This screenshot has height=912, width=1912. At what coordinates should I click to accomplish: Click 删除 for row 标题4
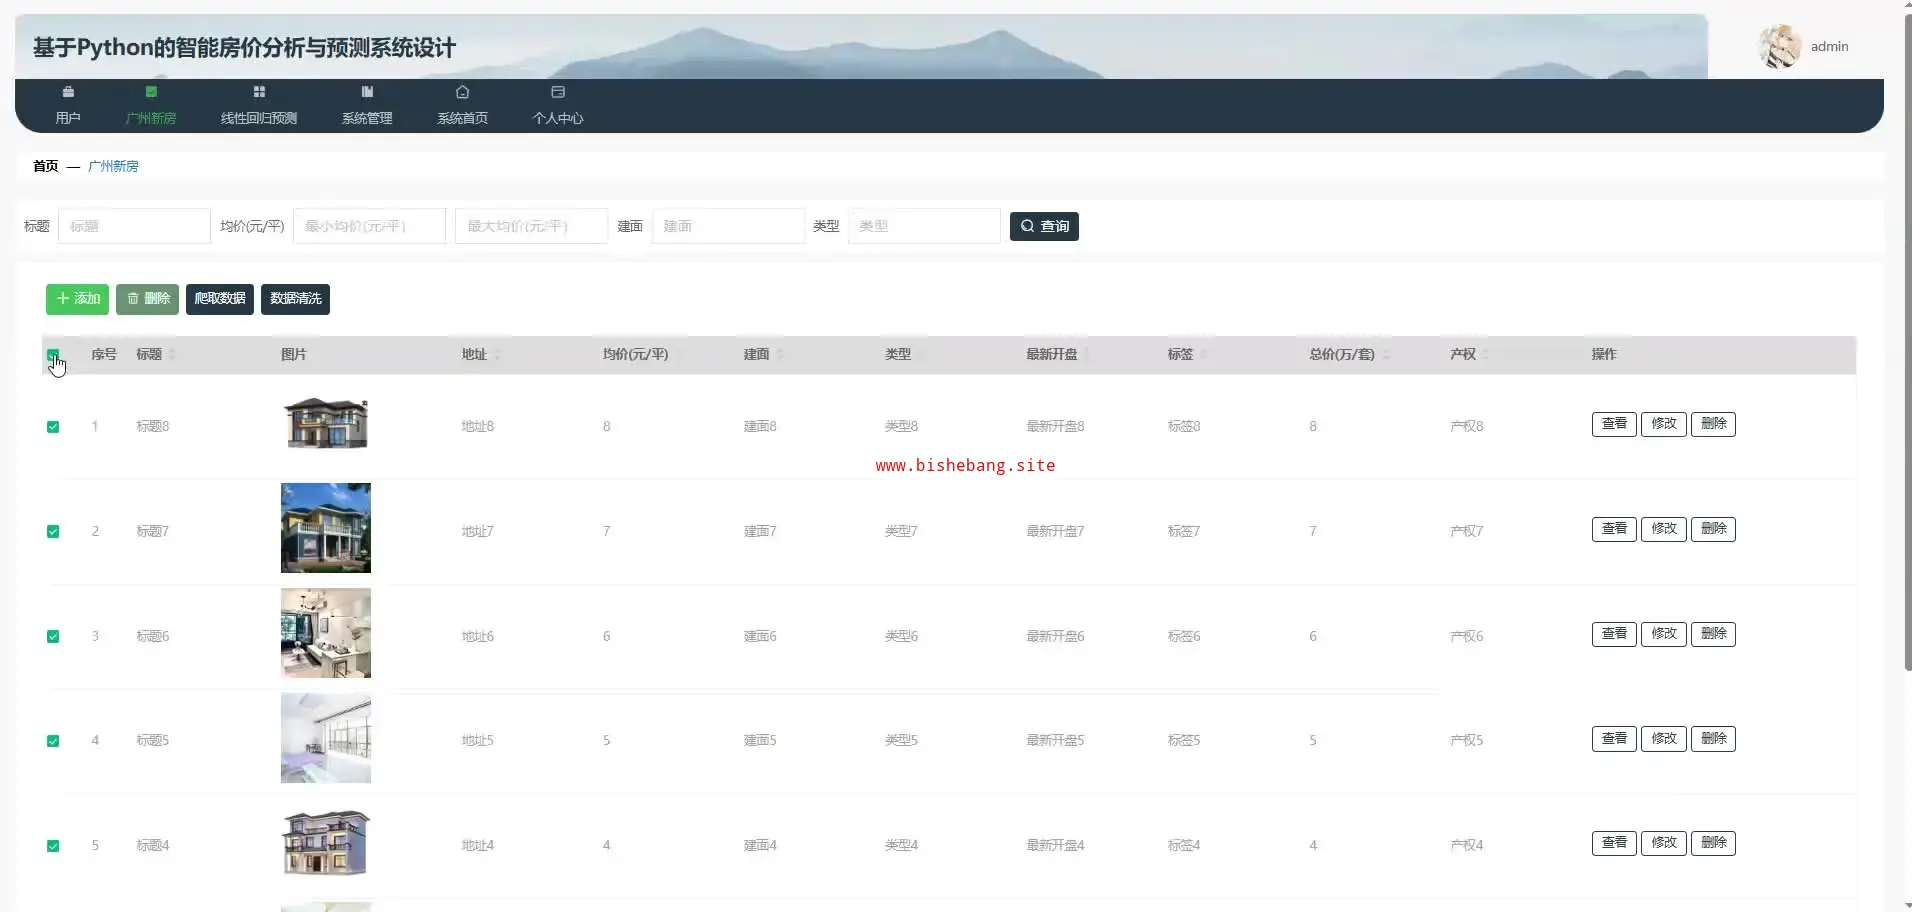click(x=1713, y=843)
